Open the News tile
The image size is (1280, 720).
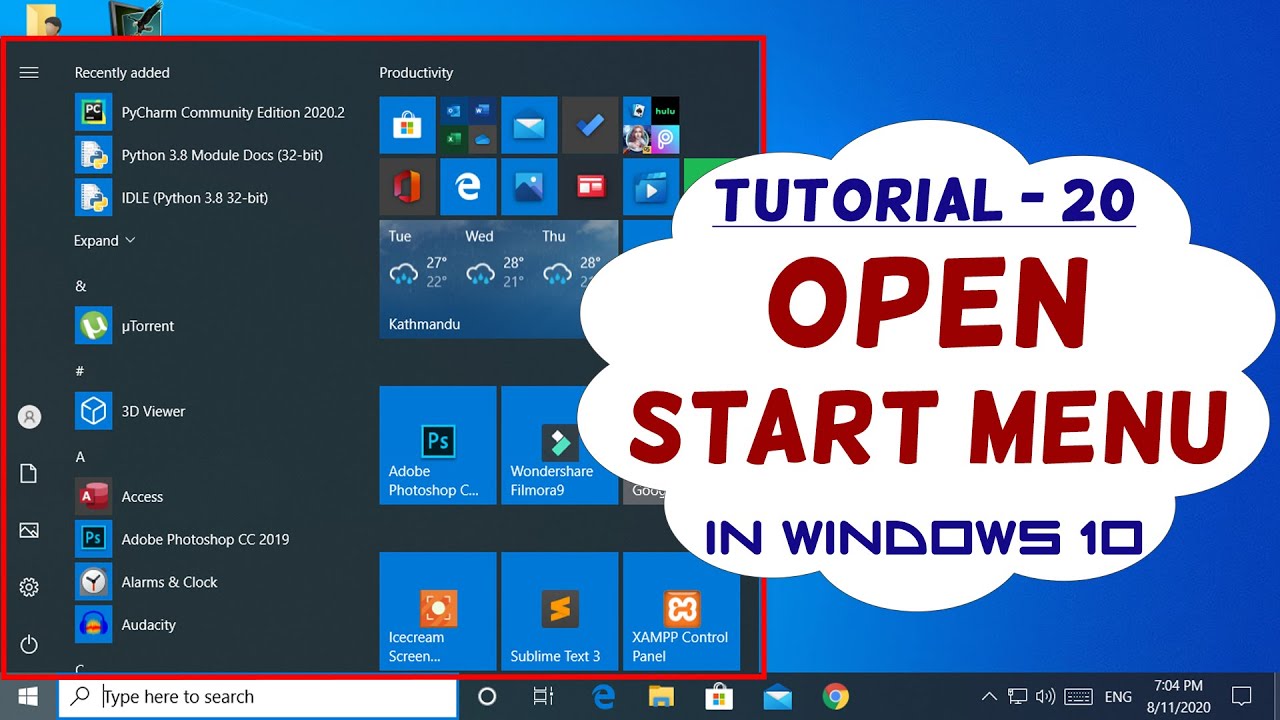click(x=590, y=186)
